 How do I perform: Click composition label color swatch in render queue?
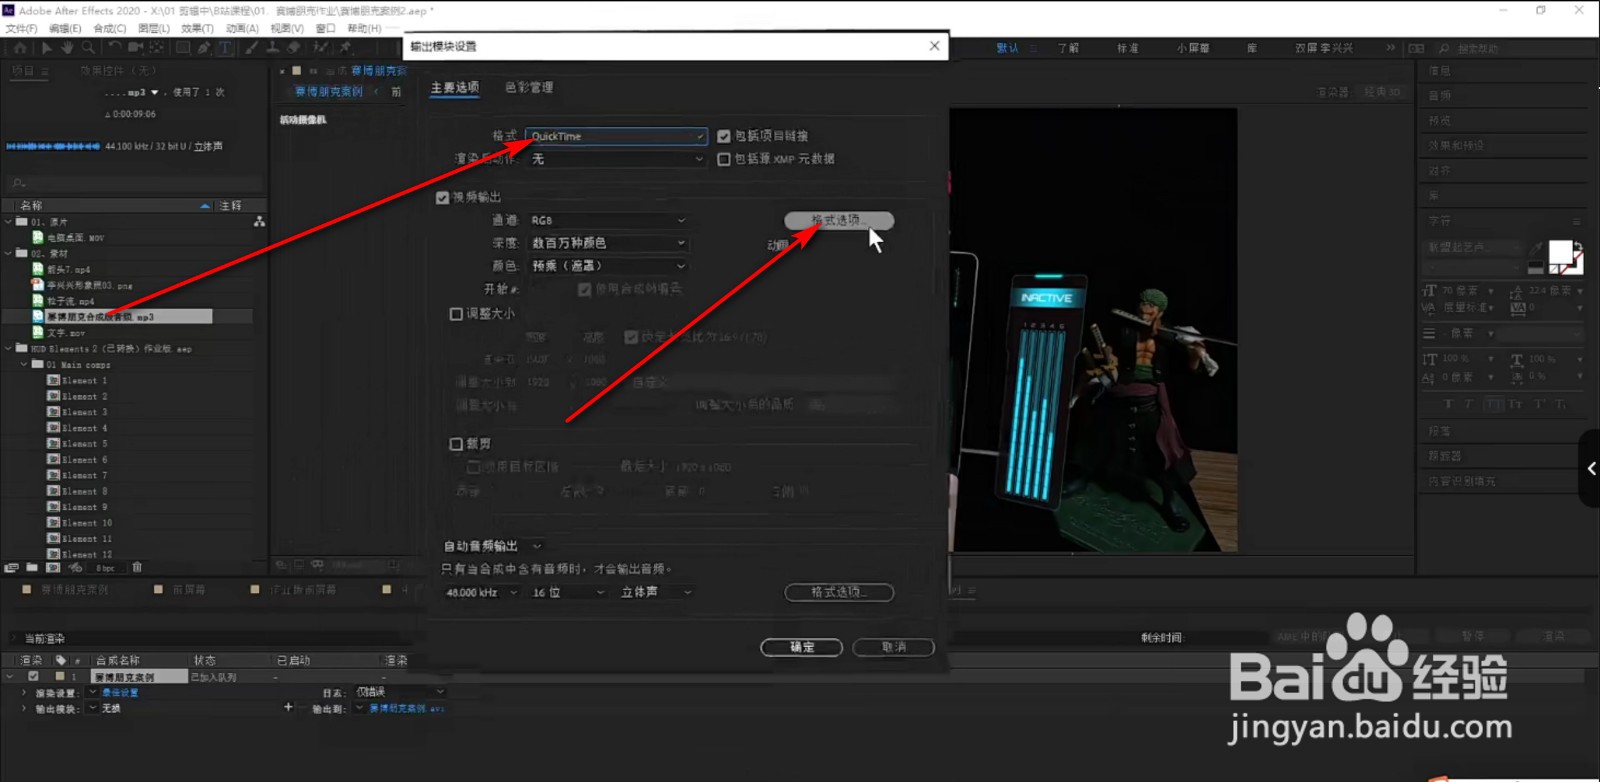coord(61,677)
